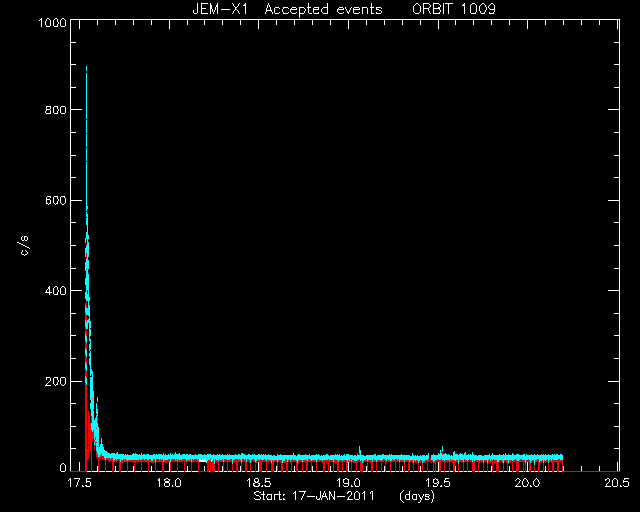This screenshot has height=512, width=640.
Task: Click the 20.0 x-axis tick label
Action: click(527, 483)
